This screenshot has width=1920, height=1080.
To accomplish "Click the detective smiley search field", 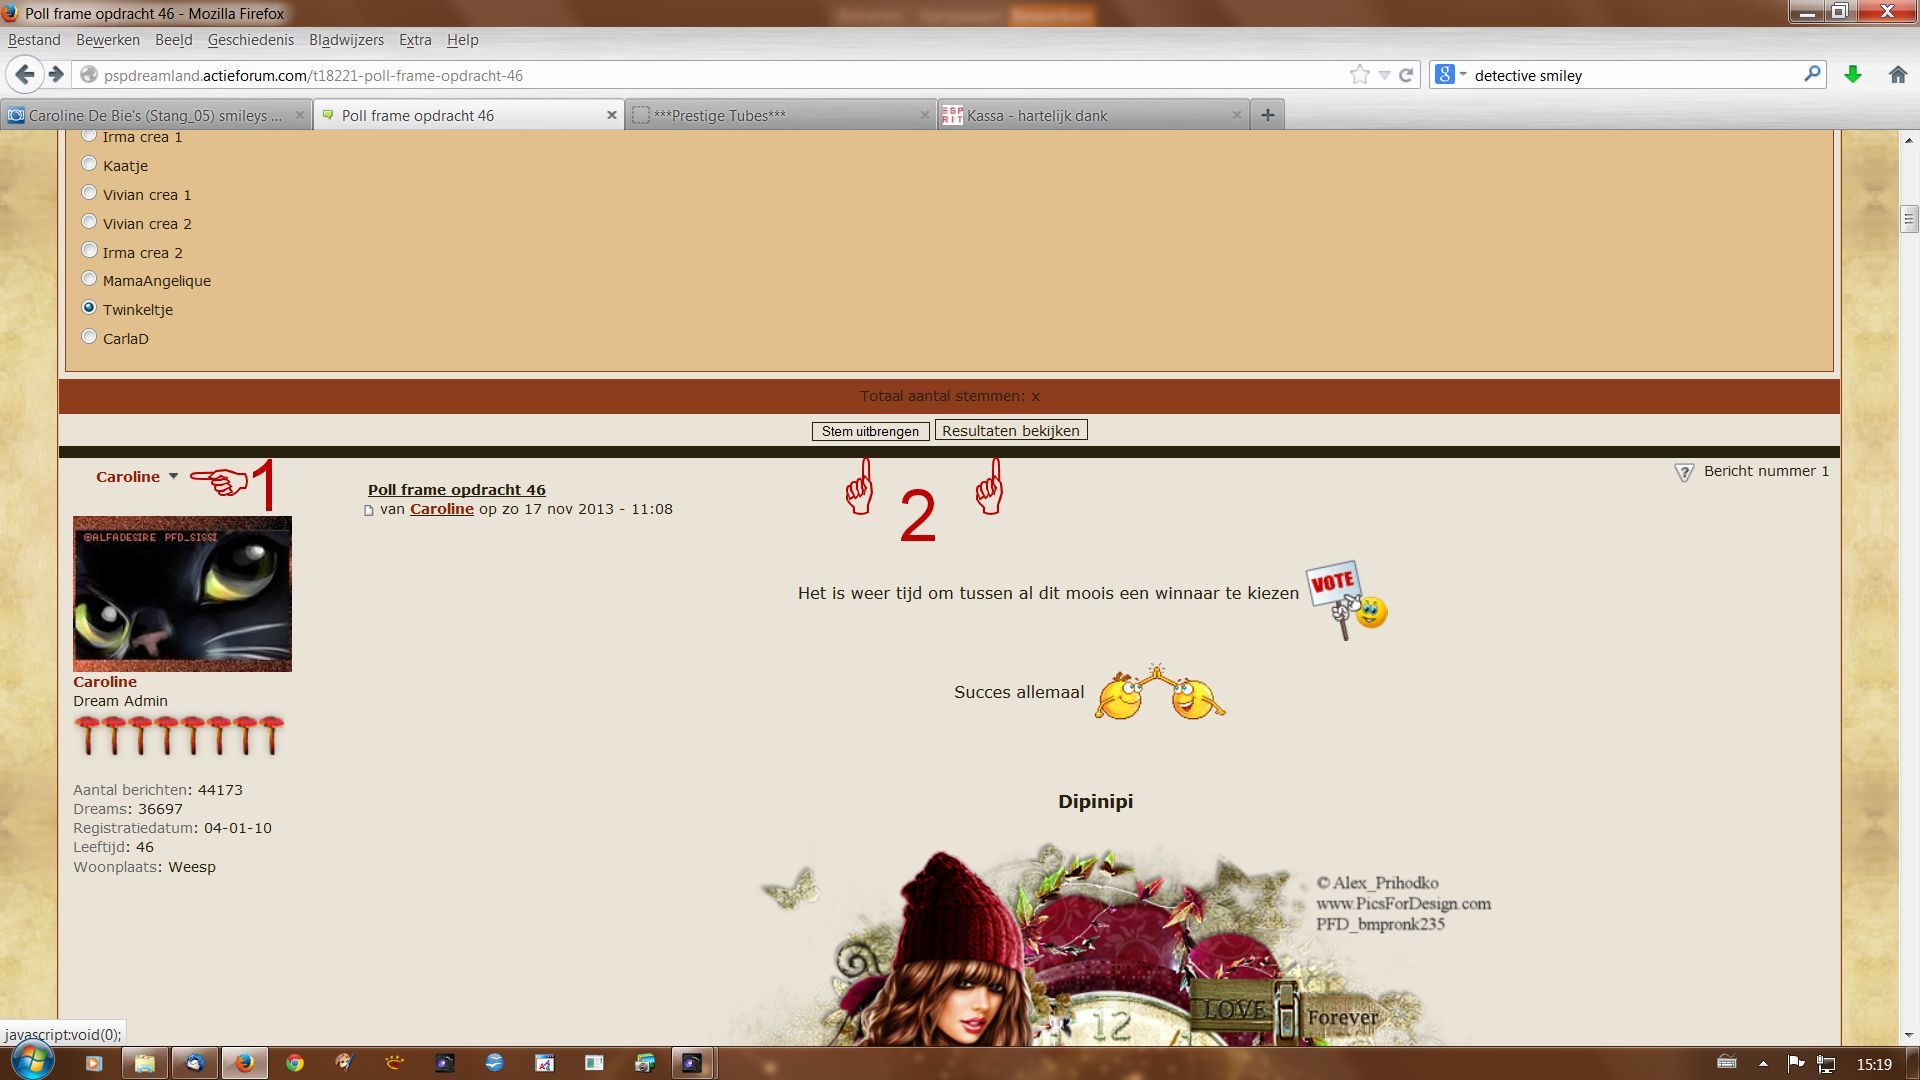I will (1630, 75).
